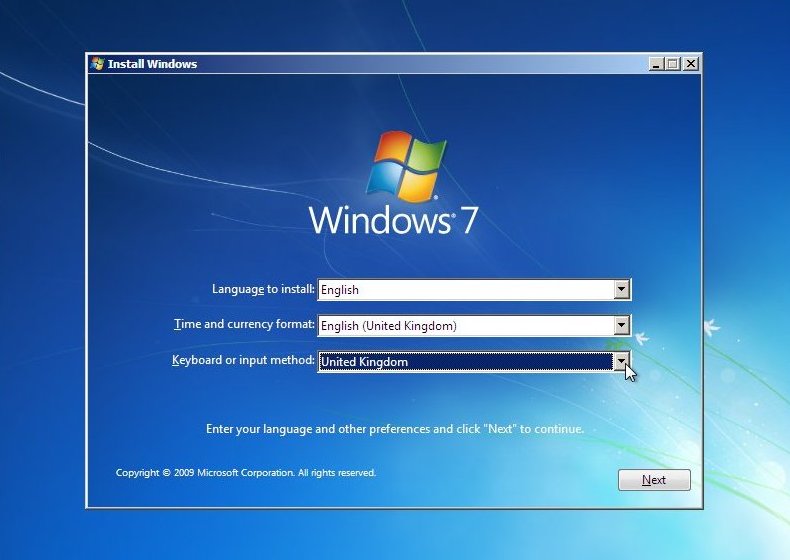Expand the Language to install dropdown arrow
The height and width of the screenshot is (560, 790).
622,290
